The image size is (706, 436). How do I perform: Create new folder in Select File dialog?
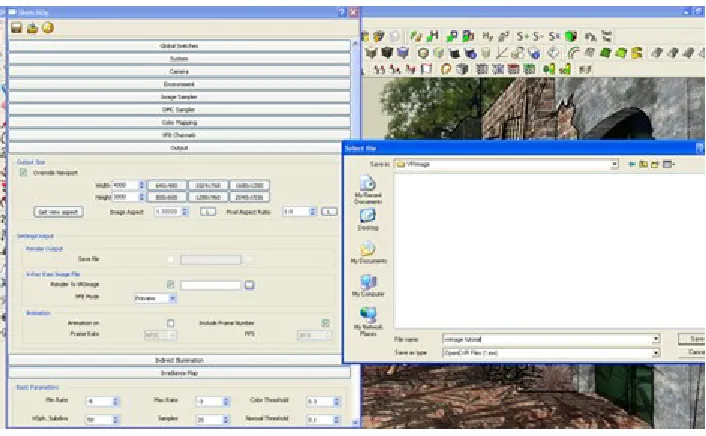pos(655,164)
